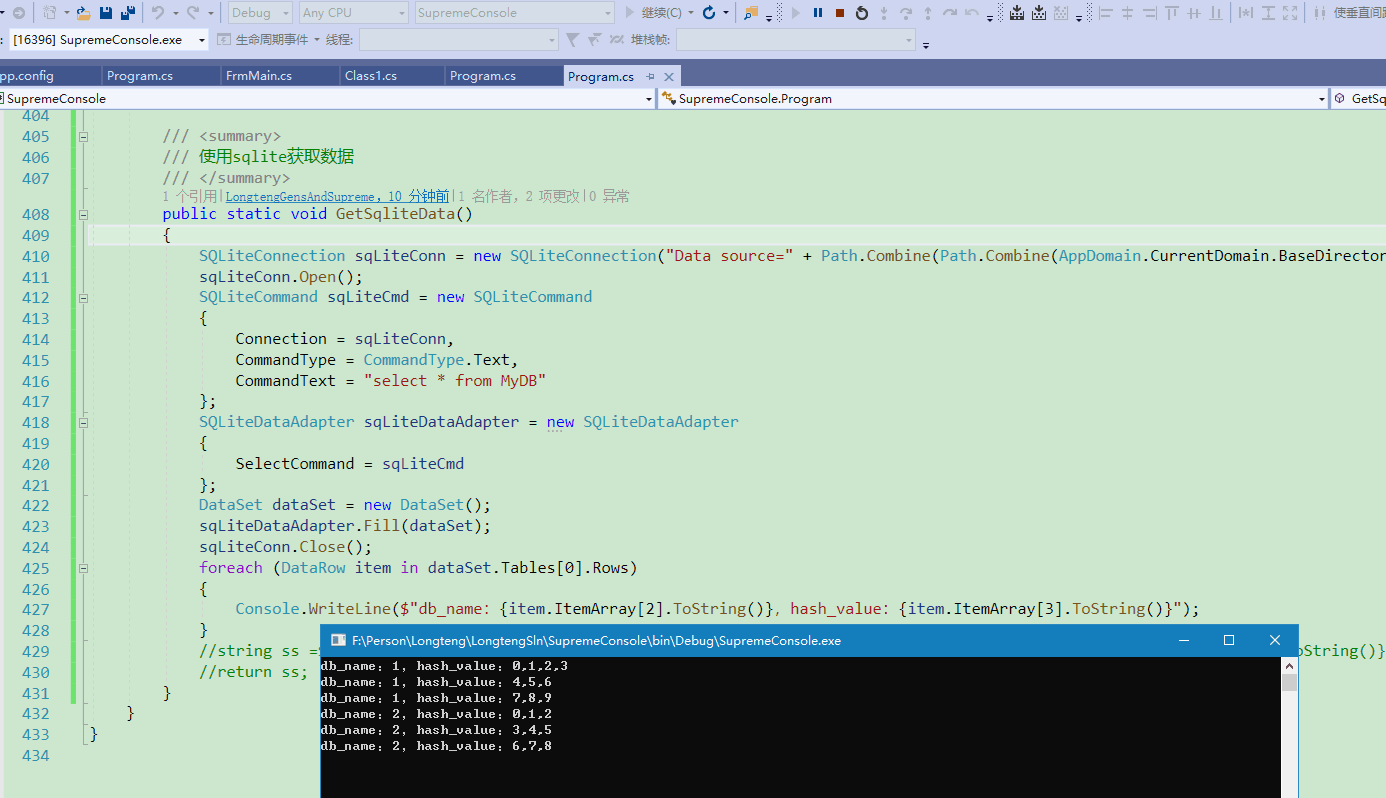Collapse the SQLiteCommand initializer at line 412

point(84,297)
